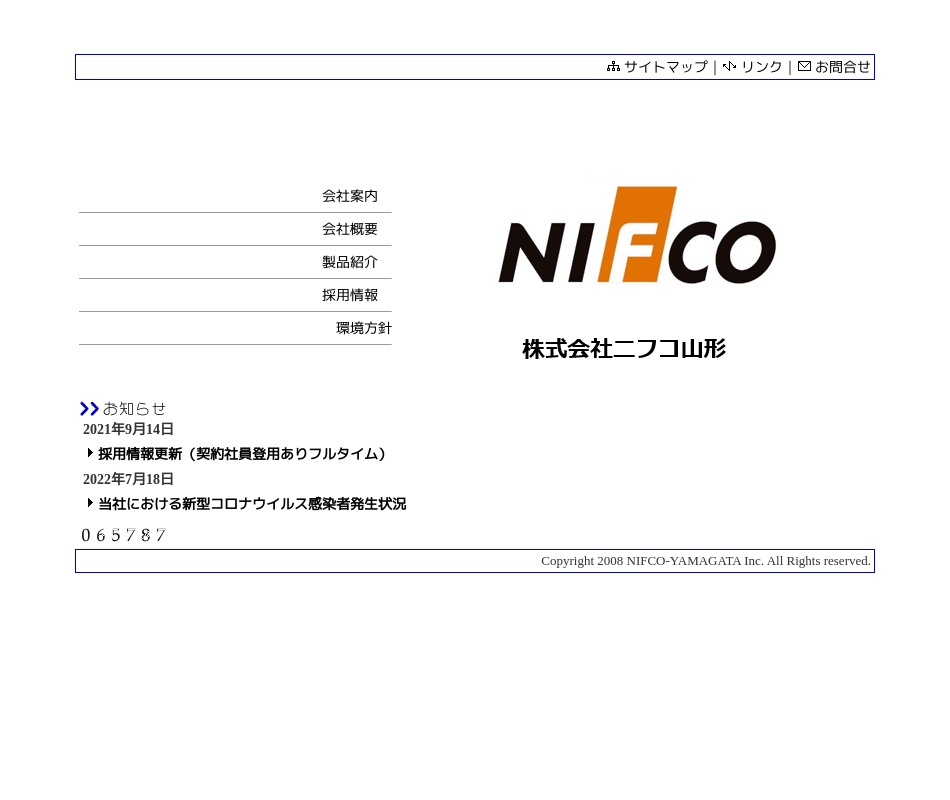Open the サイトマップ text link

(665, 67)
